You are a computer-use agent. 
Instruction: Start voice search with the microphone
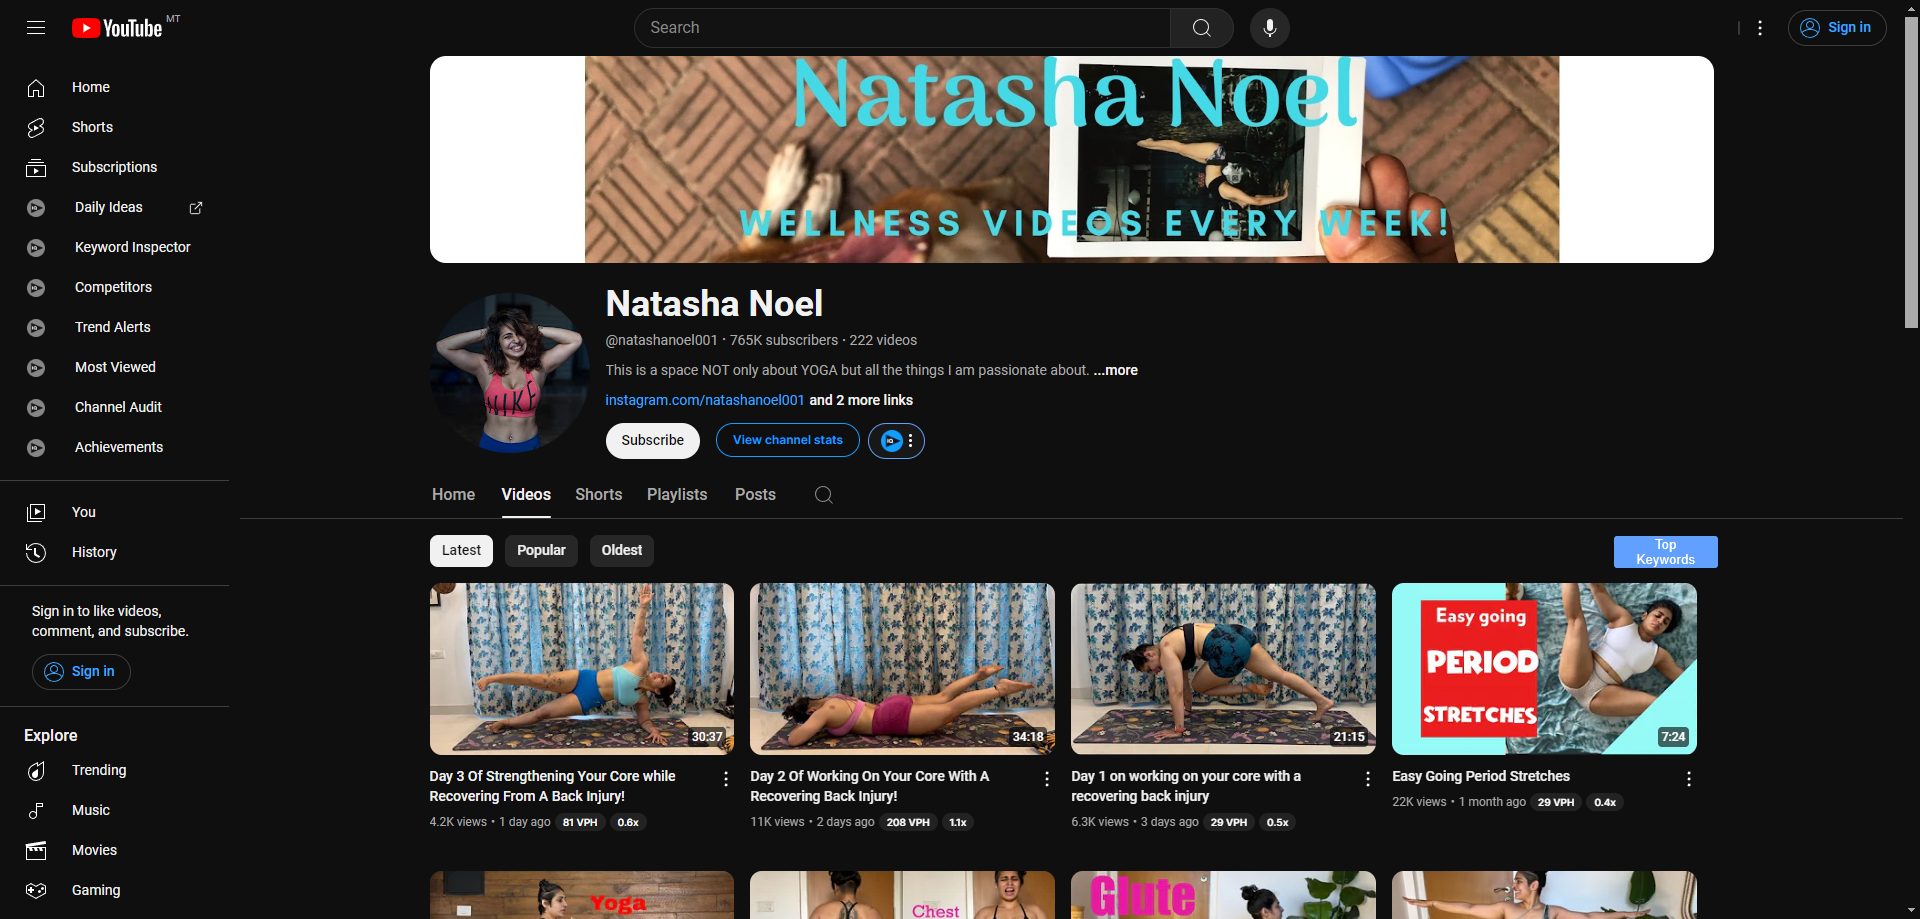point(1269,28)
